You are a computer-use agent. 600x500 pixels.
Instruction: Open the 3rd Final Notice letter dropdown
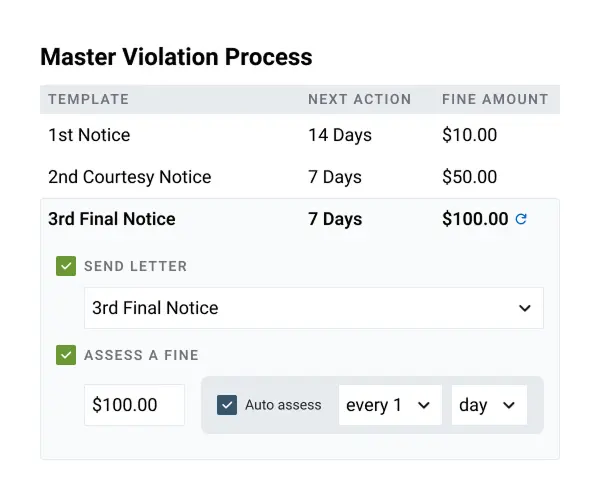[314, 308]
